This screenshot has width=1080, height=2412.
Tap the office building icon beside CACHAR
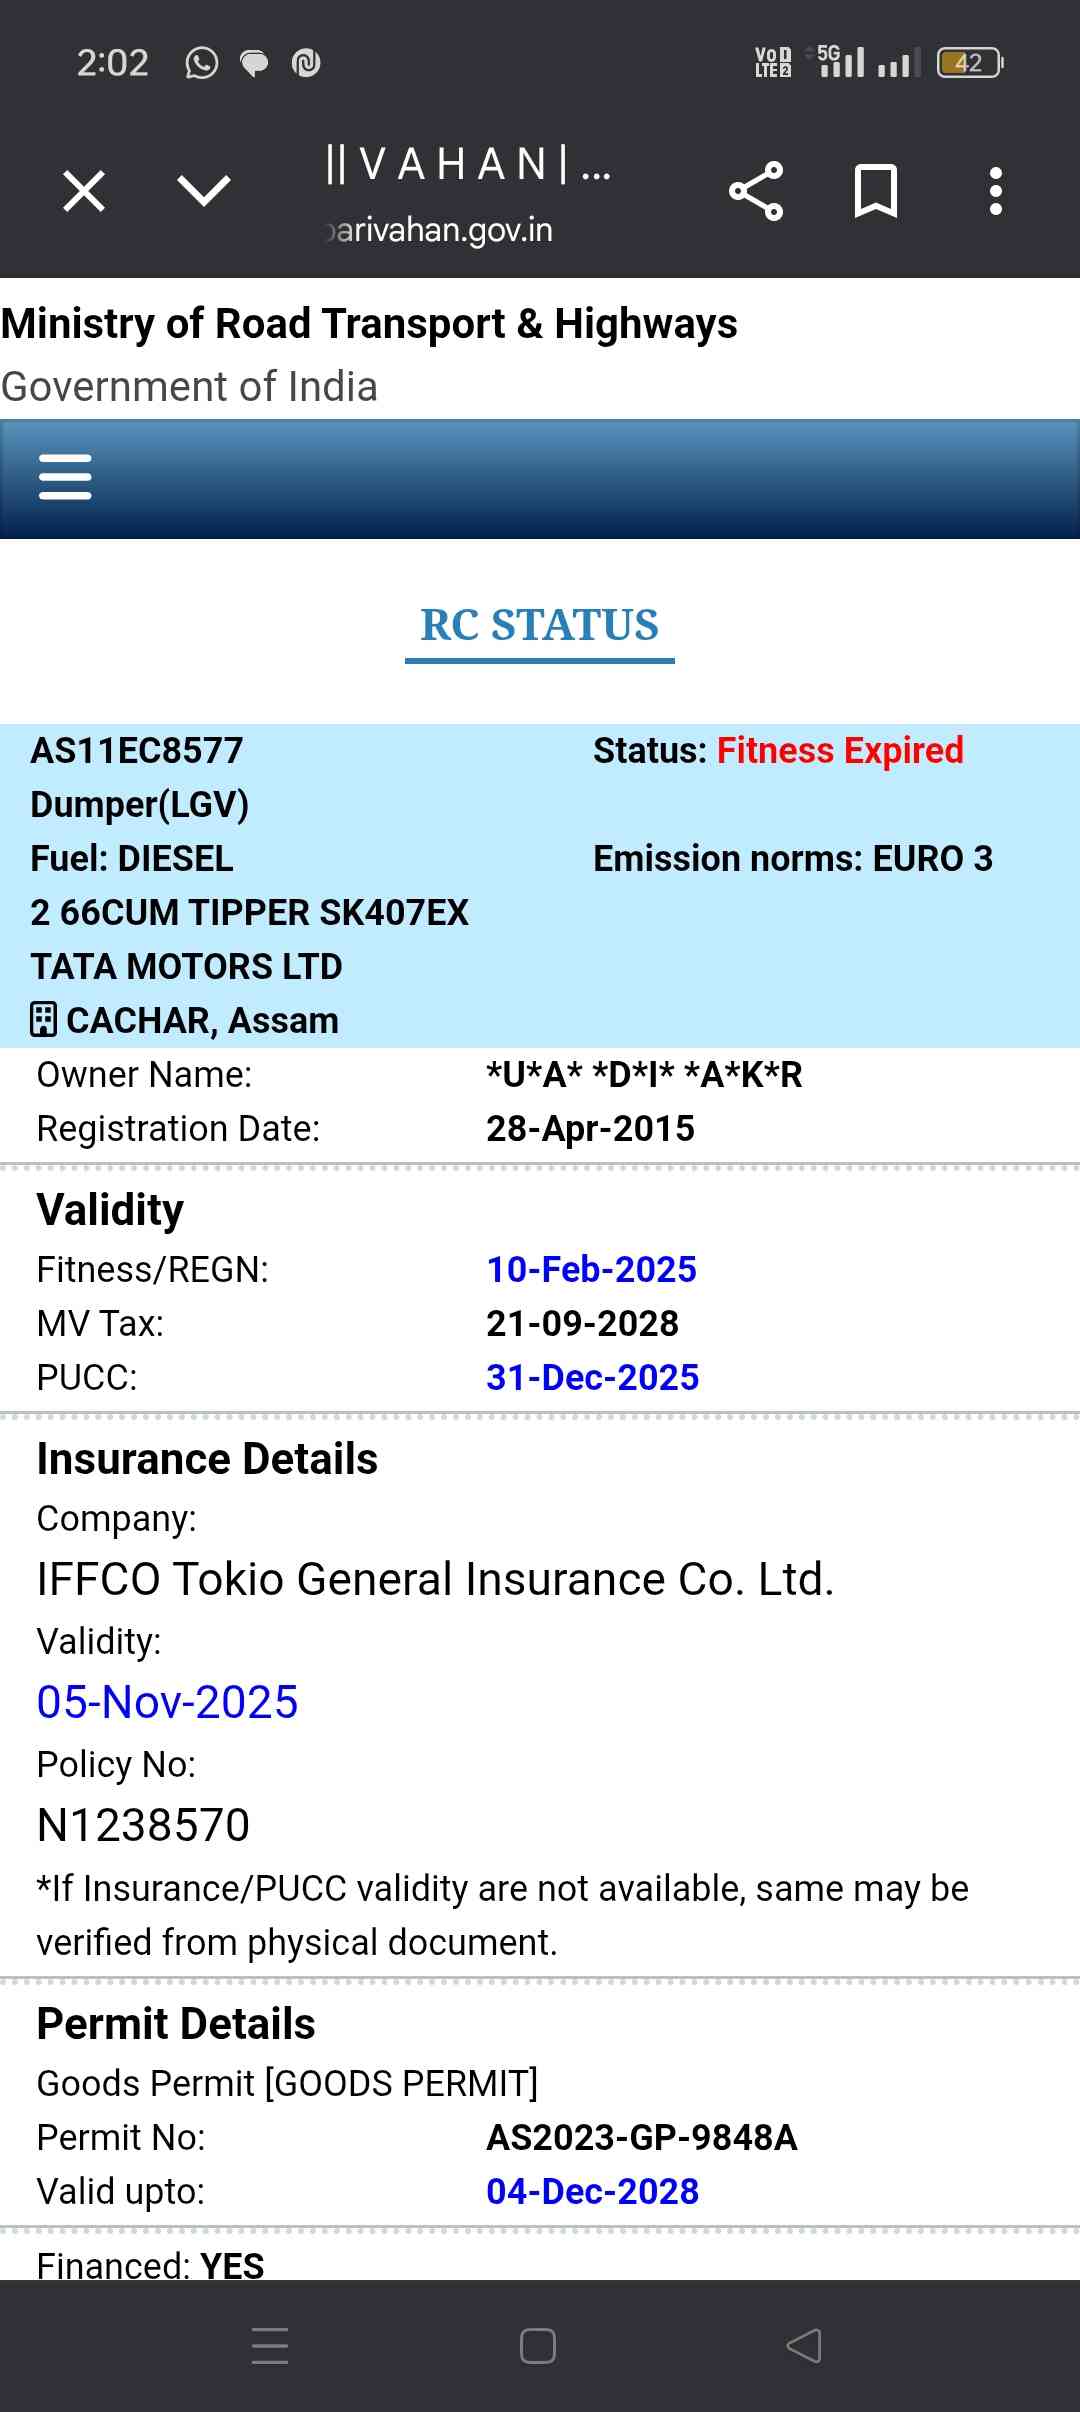[x=43, y=1020]
